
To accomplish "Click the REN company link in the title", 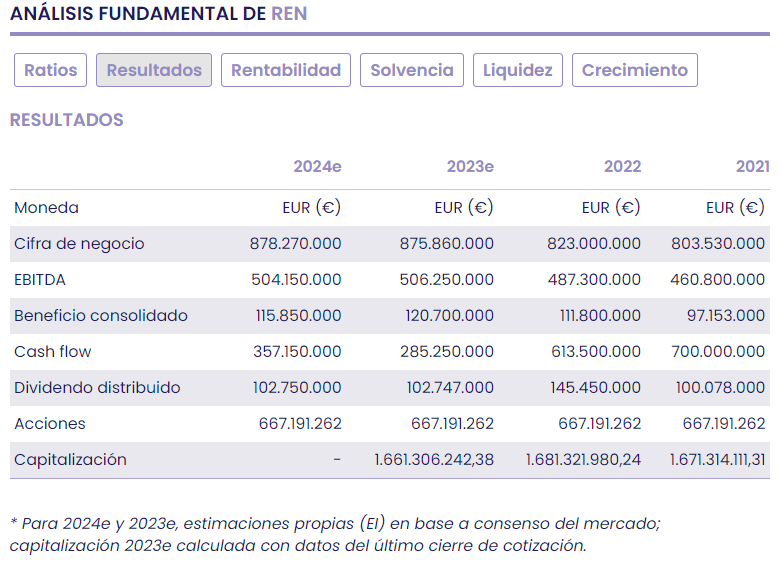I will [289, 14].
